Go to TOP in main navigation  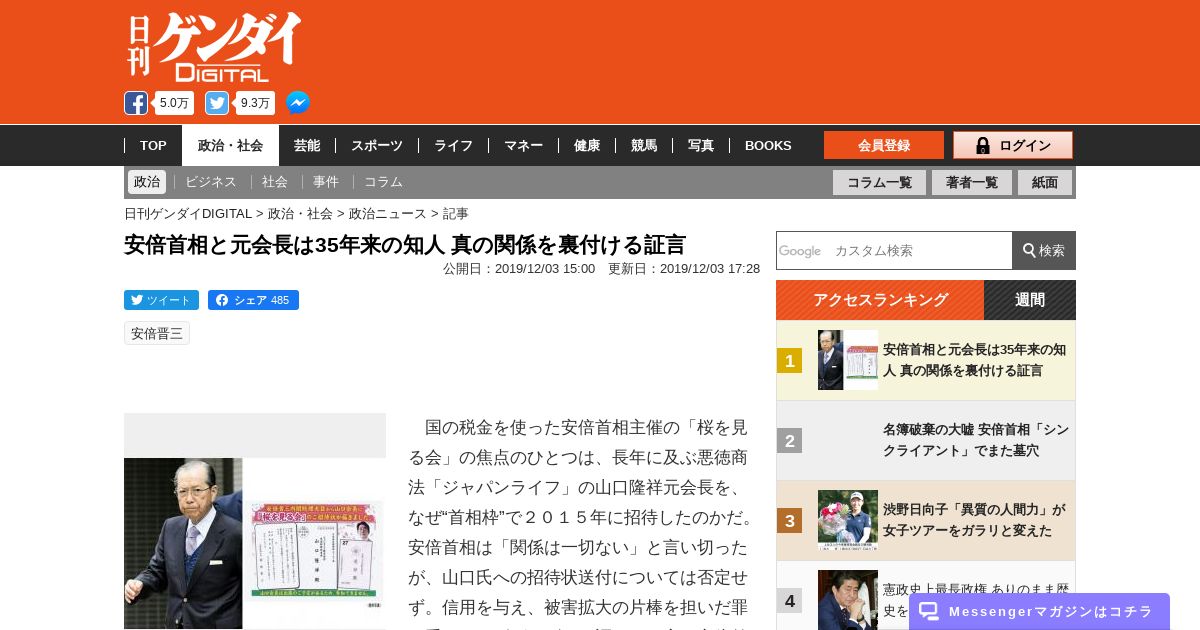pyautogui.click(x=153, y=145)
